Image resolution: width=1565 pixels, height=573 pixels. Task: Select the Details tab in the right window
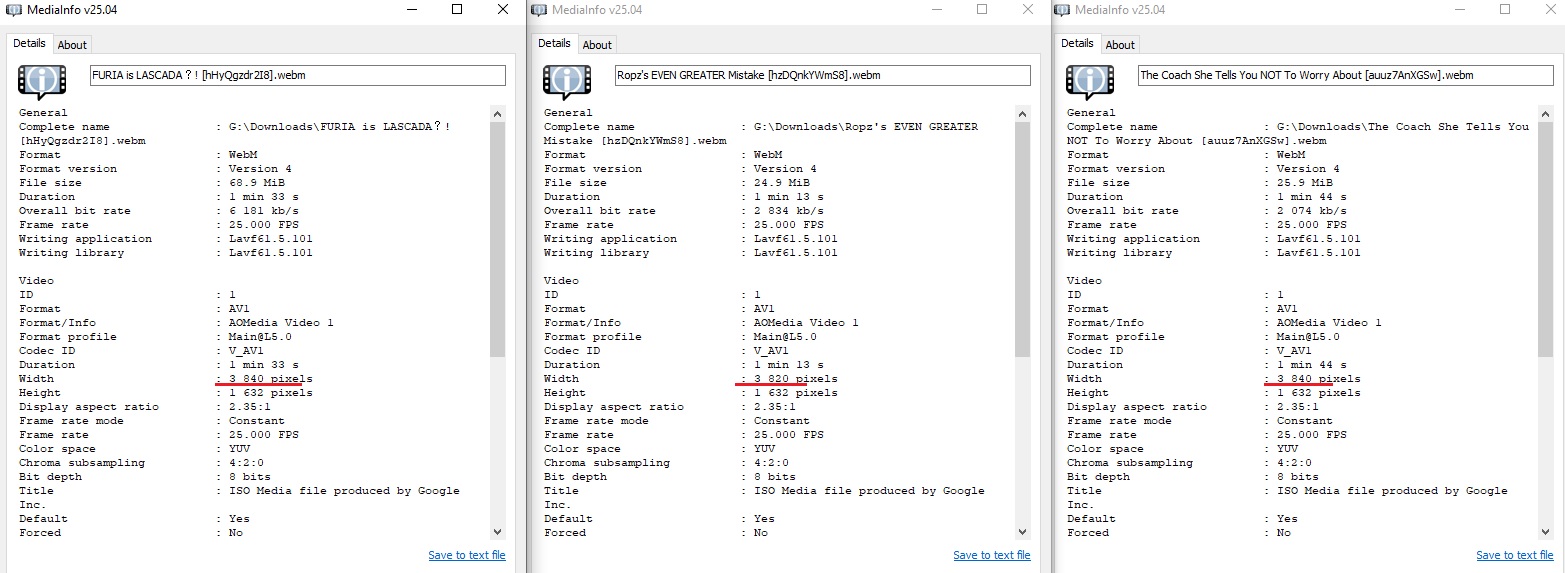[1077, 43]
